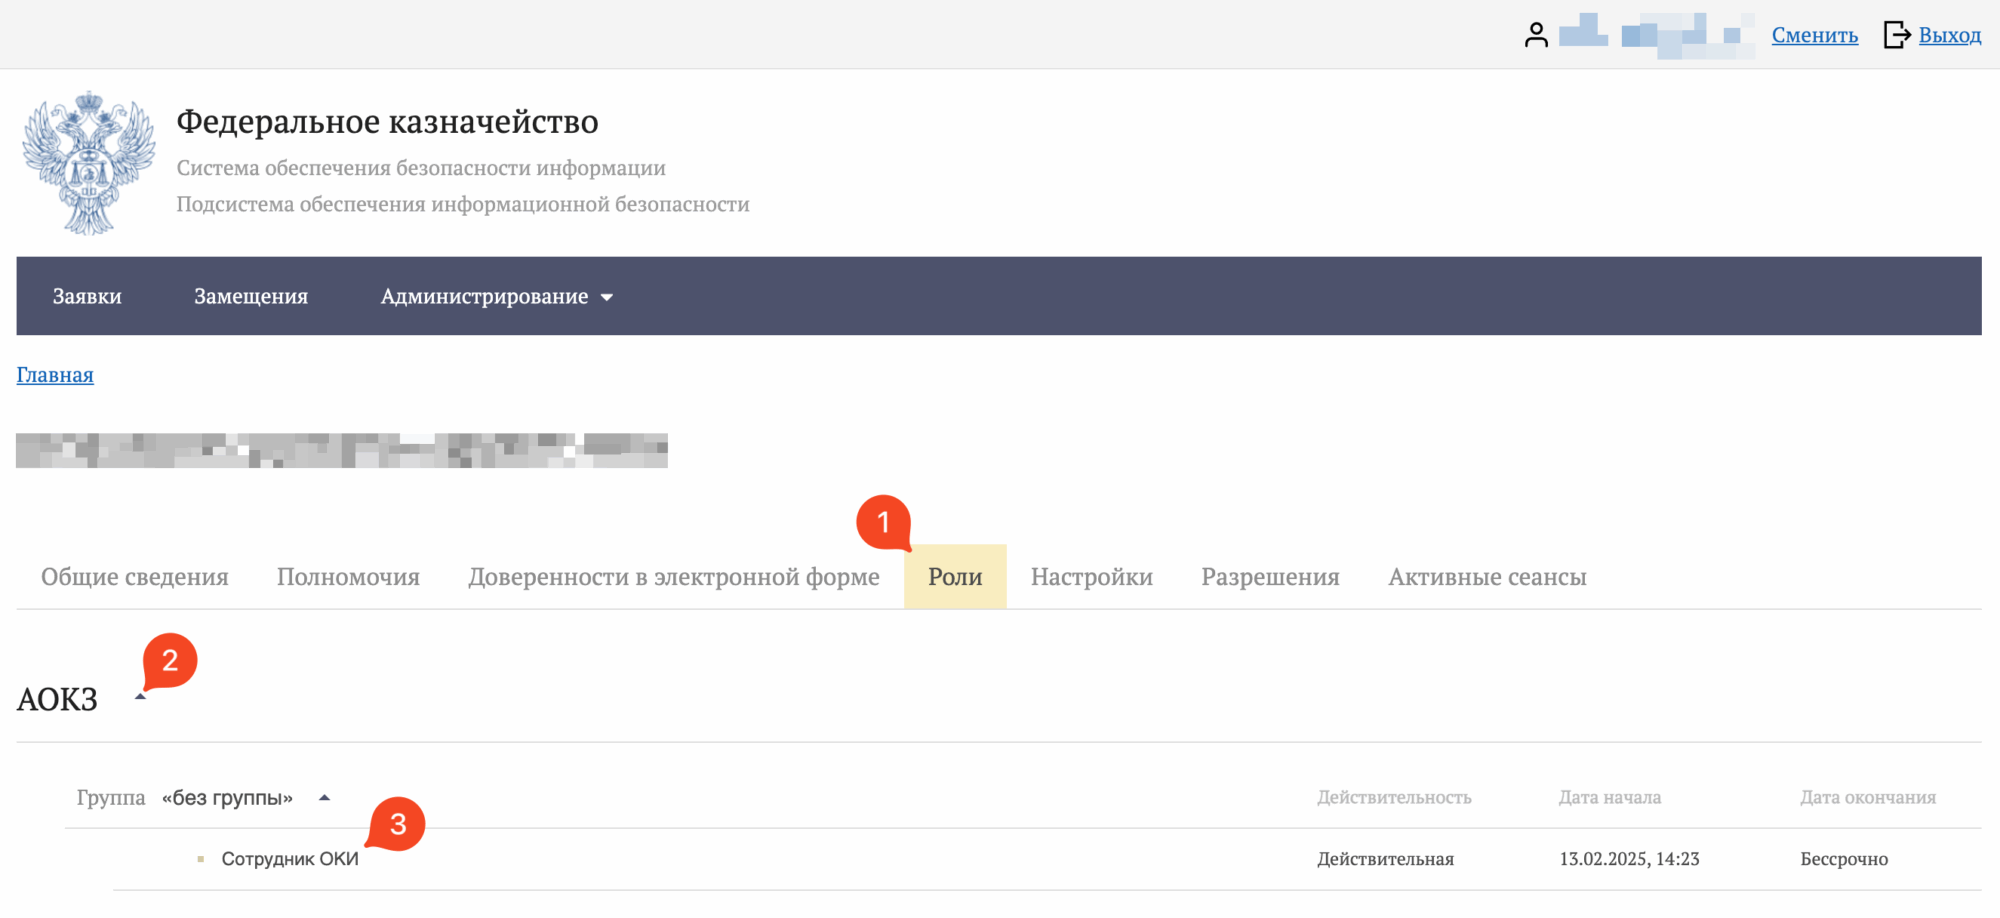The image size is (2000, 918).
Task: Open the Заявки menu item
Action: point(87,296)
